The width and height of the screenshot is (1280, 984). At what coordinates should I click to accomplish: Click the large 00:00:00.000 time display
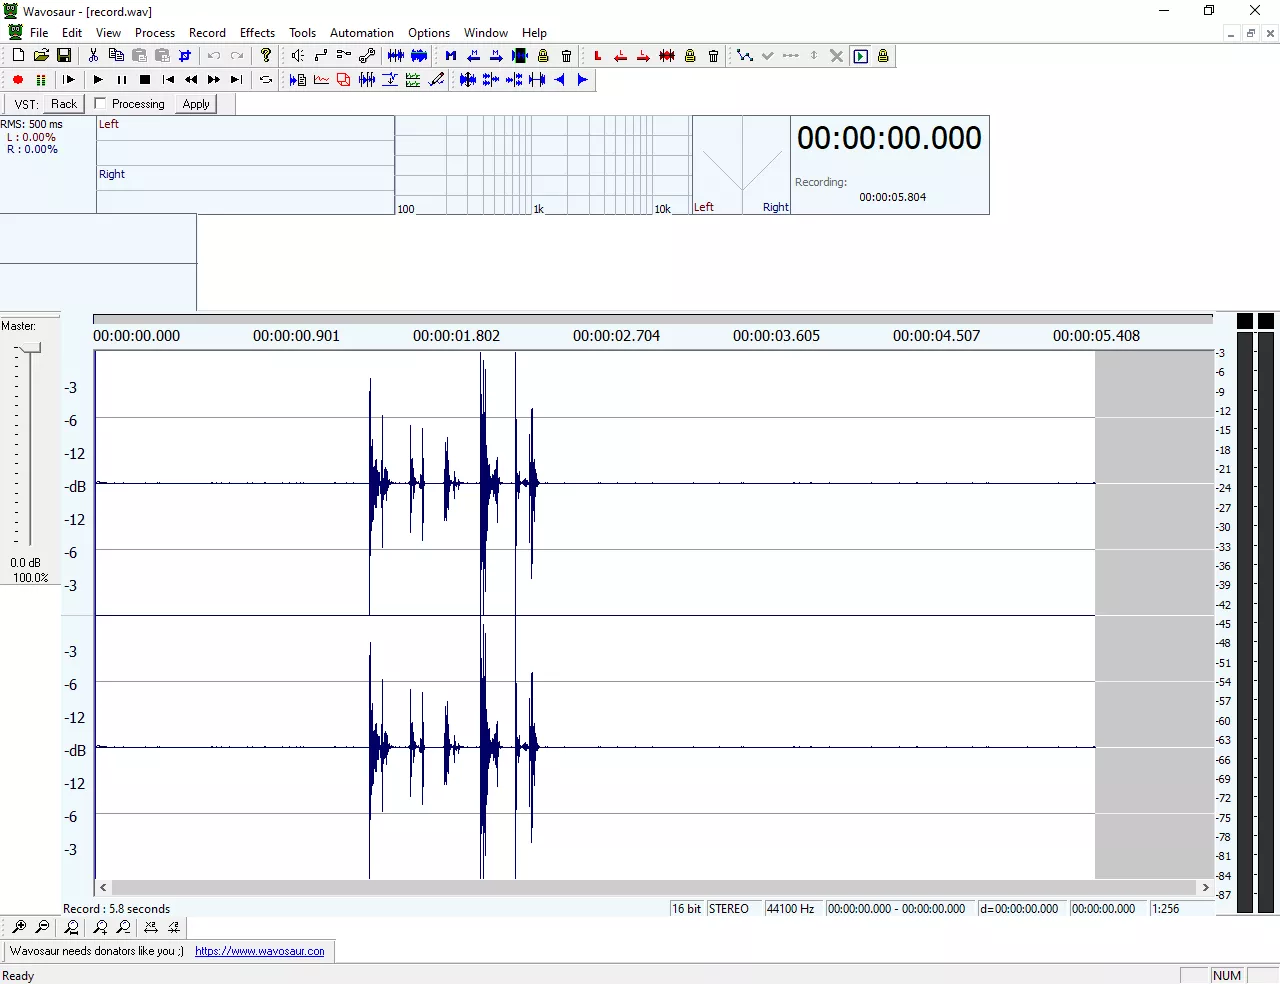(889, 138)
